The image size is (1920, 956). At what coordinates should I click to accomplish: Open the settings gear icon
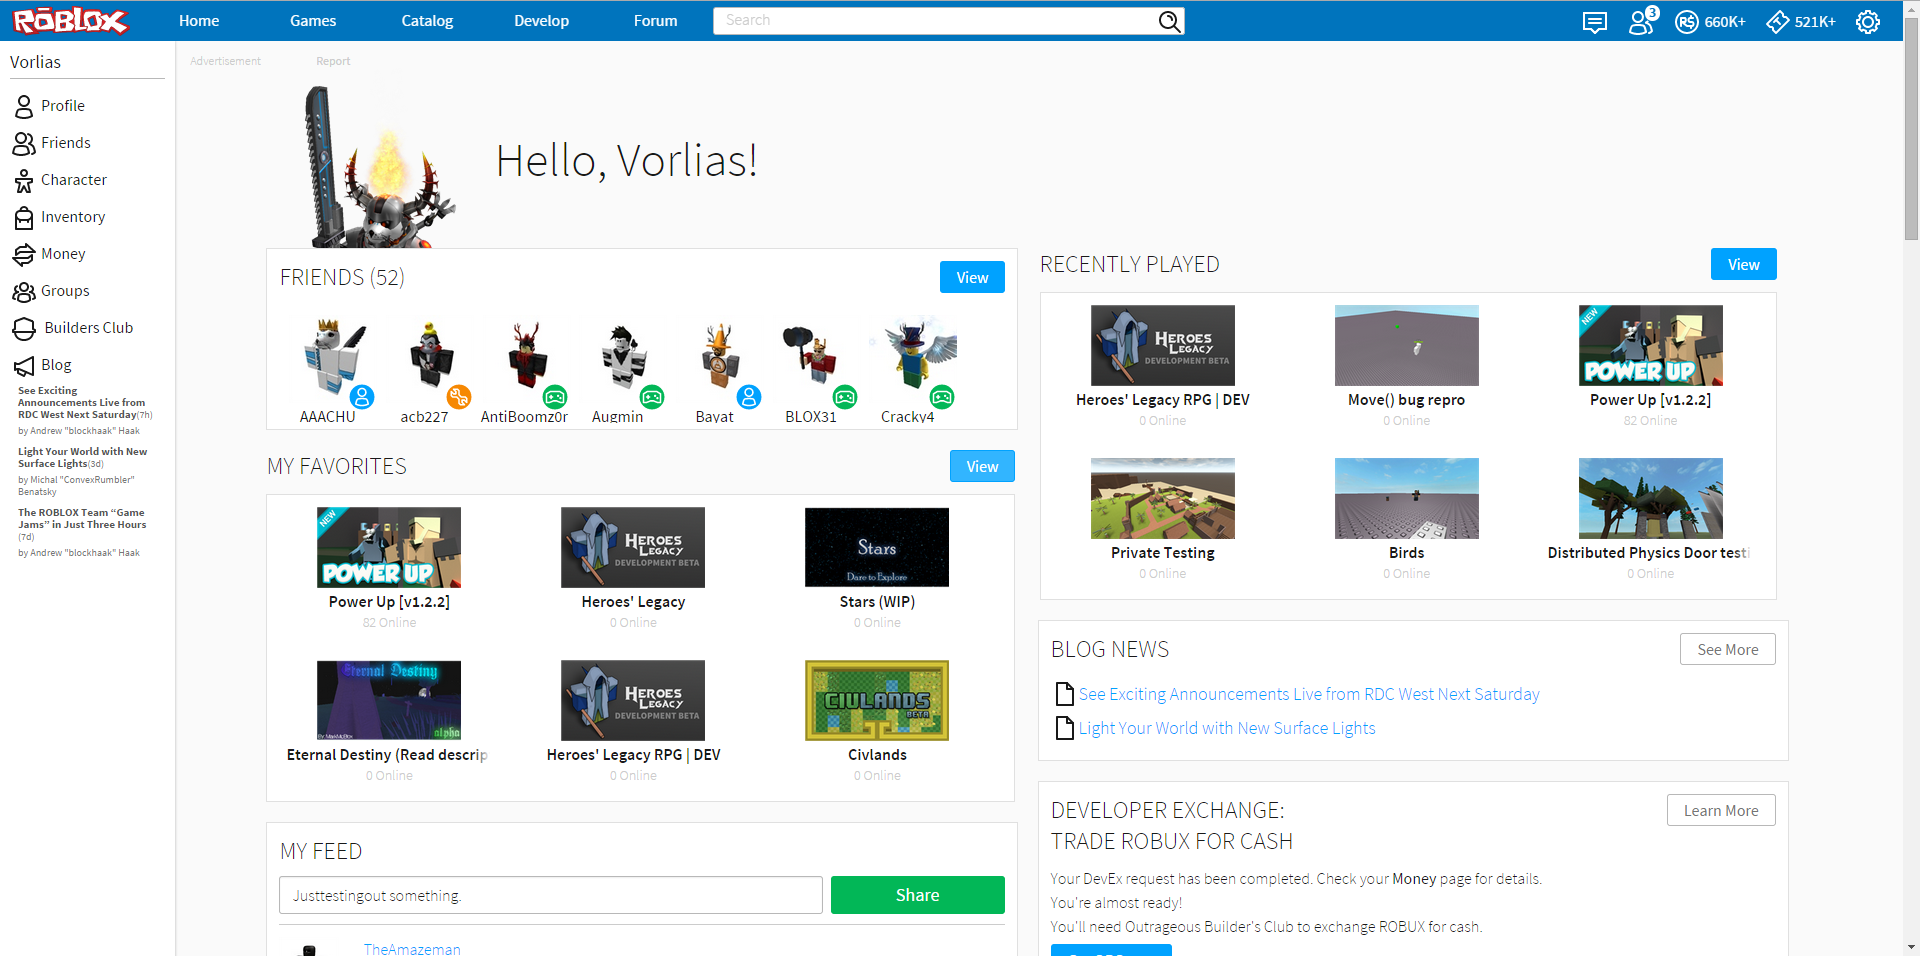(x=1868, y=22)
